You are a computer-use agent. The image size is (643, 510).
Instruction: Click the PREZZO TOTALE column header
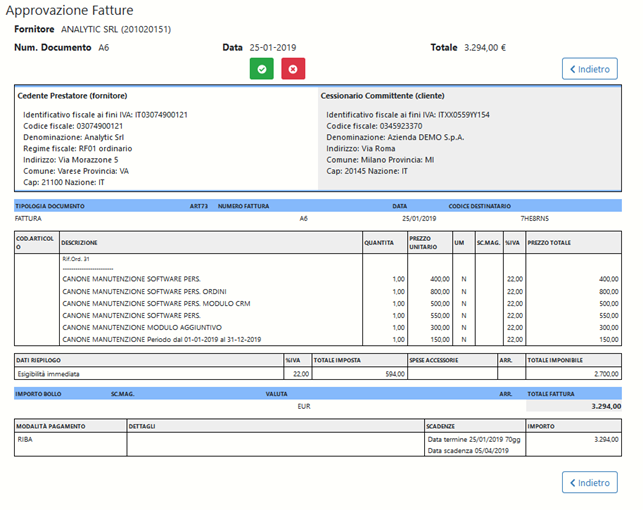click(549, 242)
